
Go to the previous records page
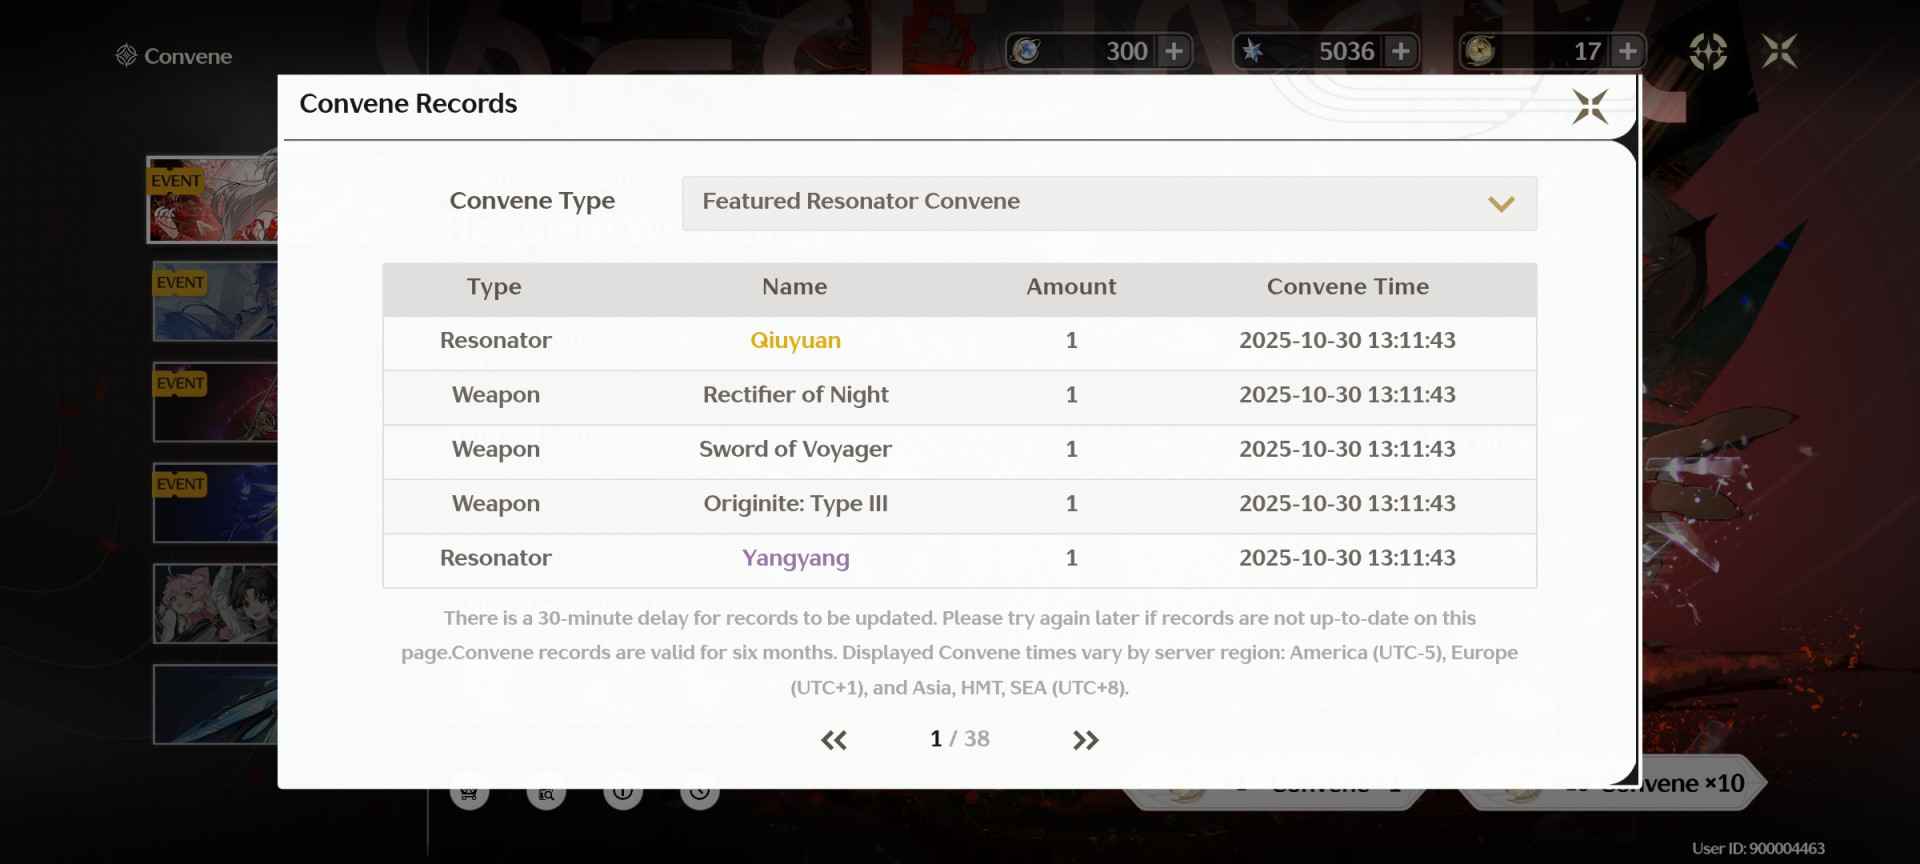pyautogui.click(x=833, y=740)
